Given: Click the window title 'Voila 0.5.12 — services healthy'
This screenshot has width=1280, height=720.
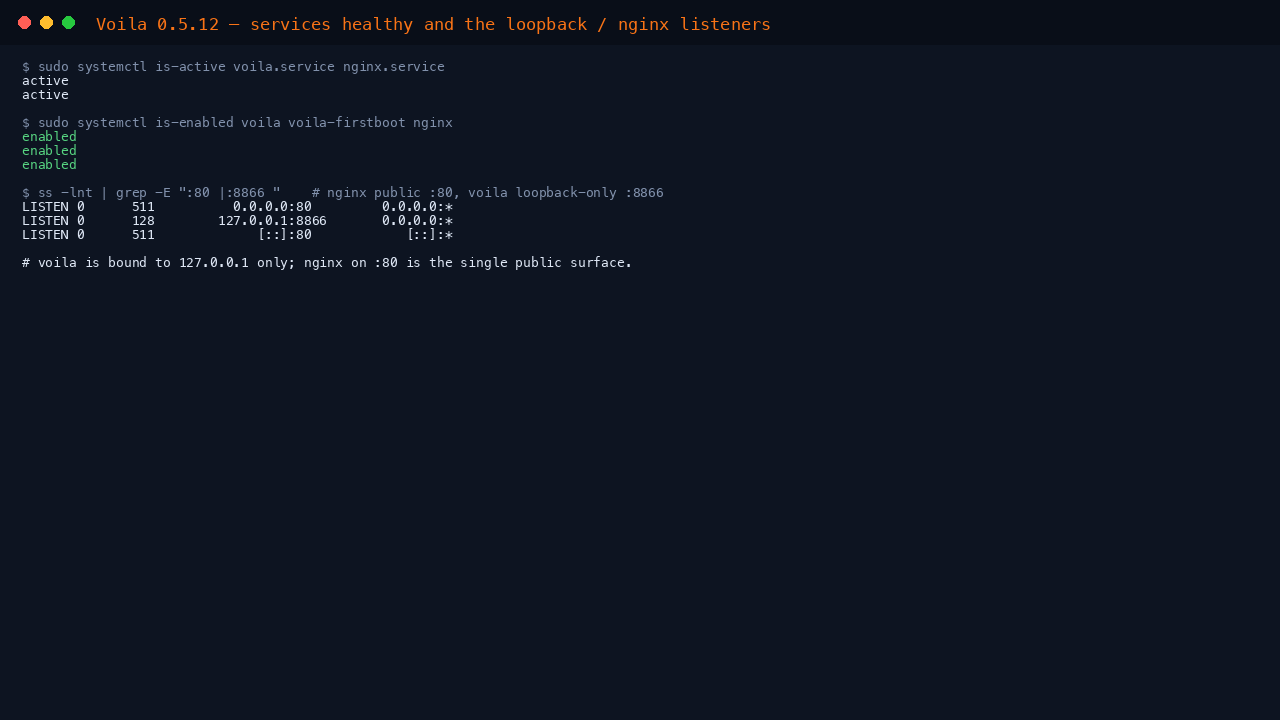Looking at the screenshot, I should click(x=433, y=24).
